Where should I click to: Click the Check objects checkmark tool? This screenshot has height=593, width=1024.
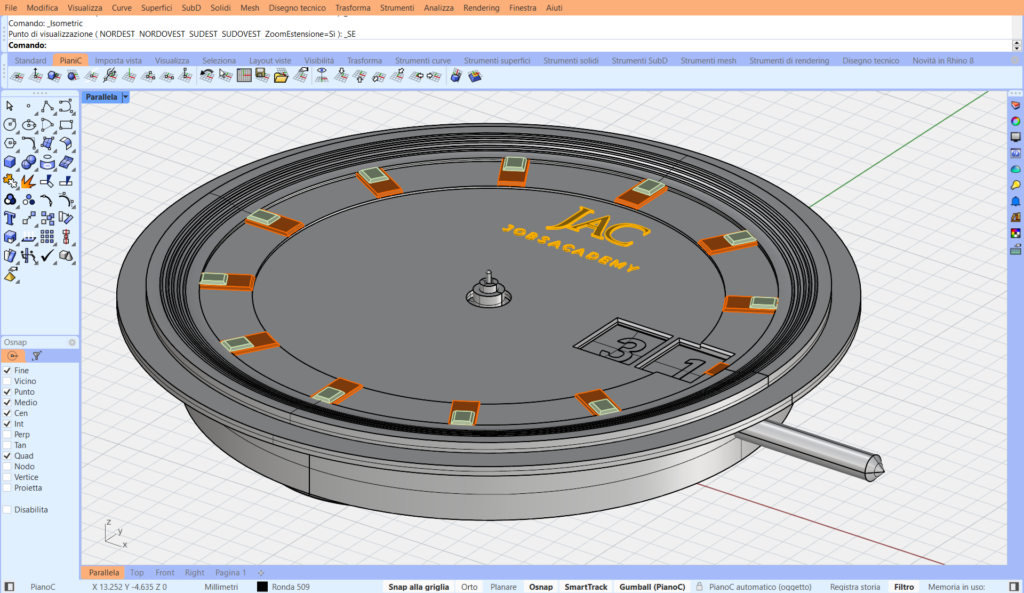tap(47, 256)
